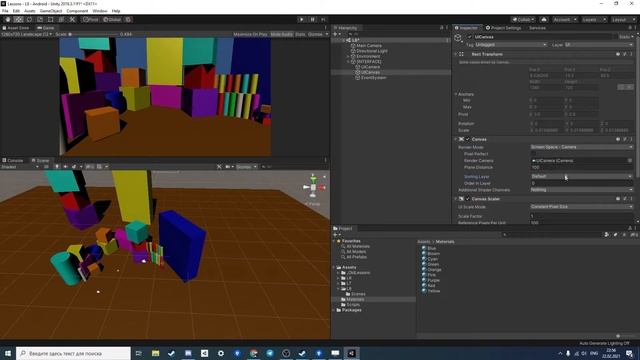Open the Assets menu
The image size is (640, 360).
point(30,11)
